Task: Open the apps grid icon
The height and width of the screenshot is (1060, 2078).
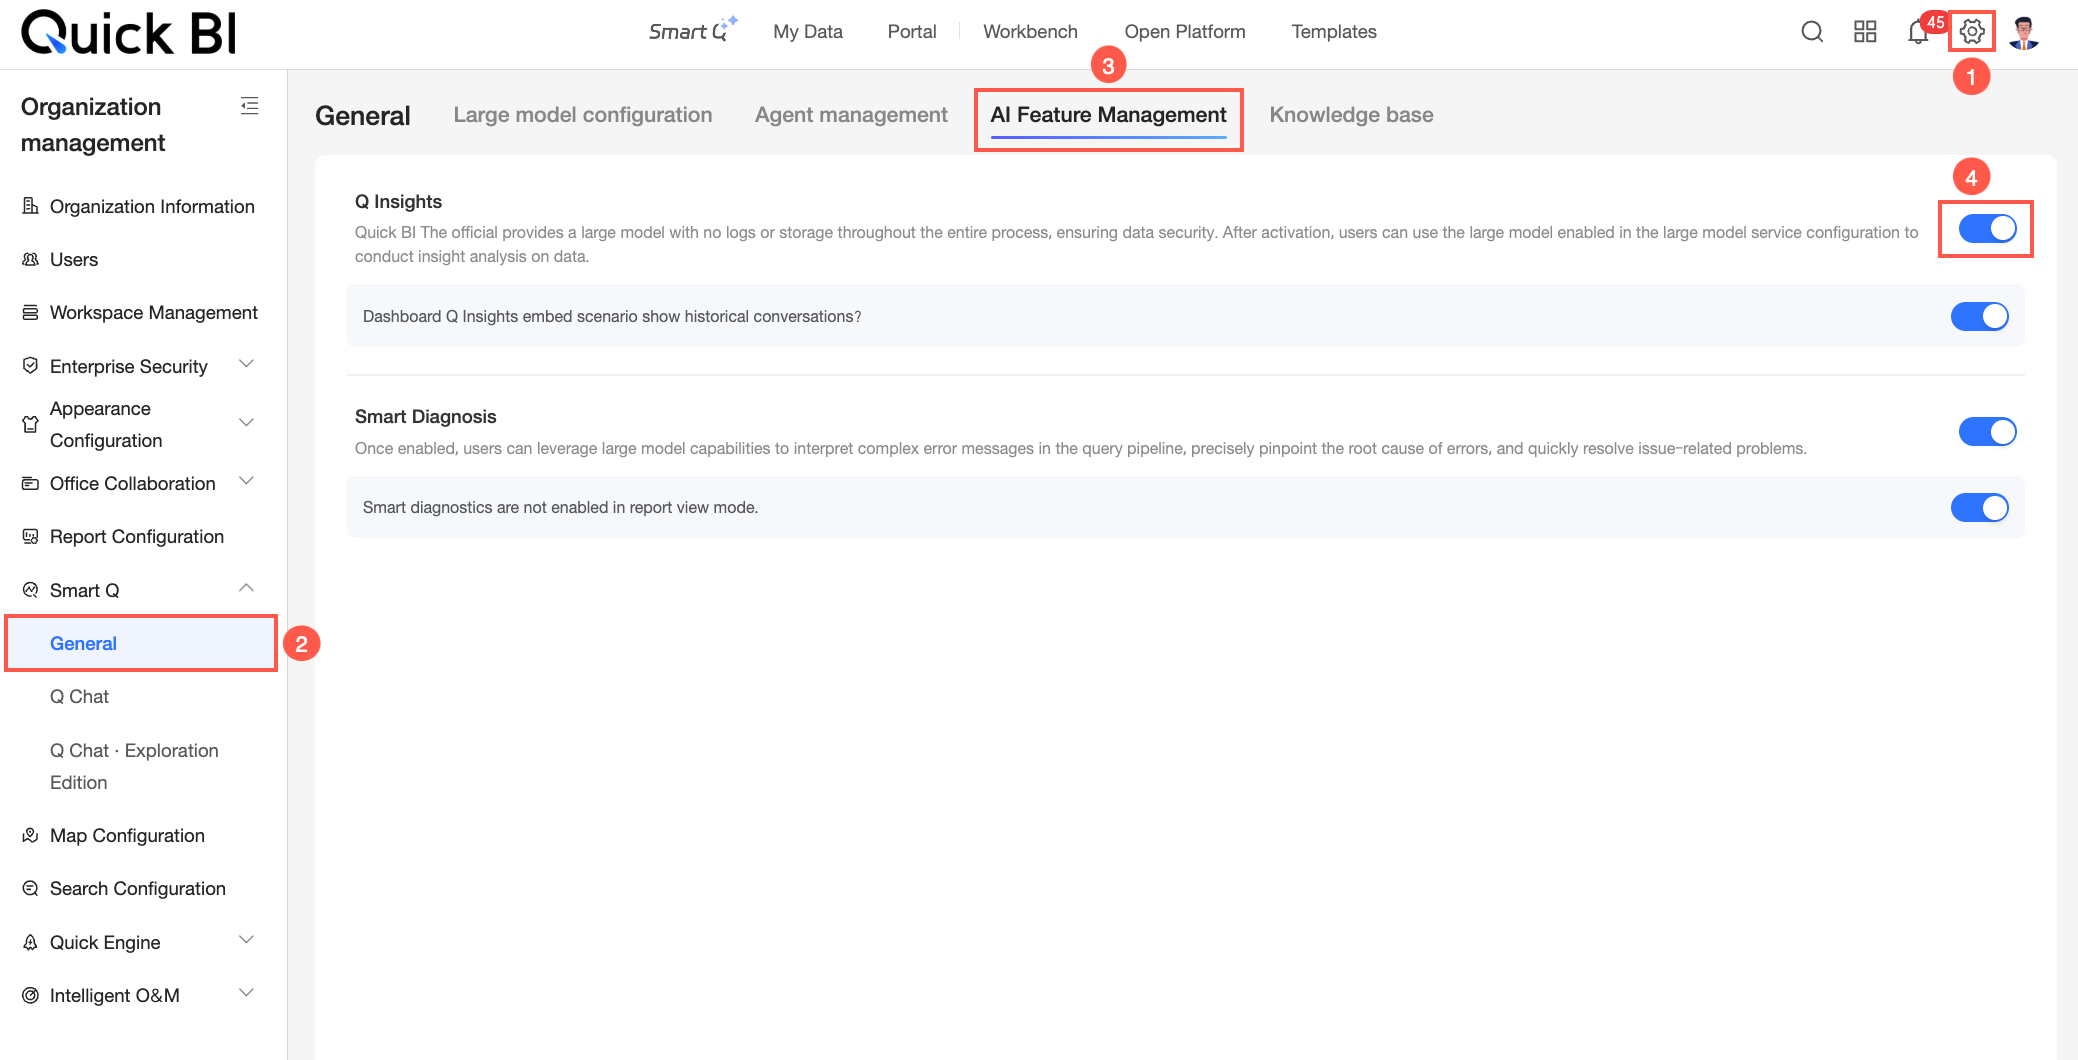Action: point(1865,32)
